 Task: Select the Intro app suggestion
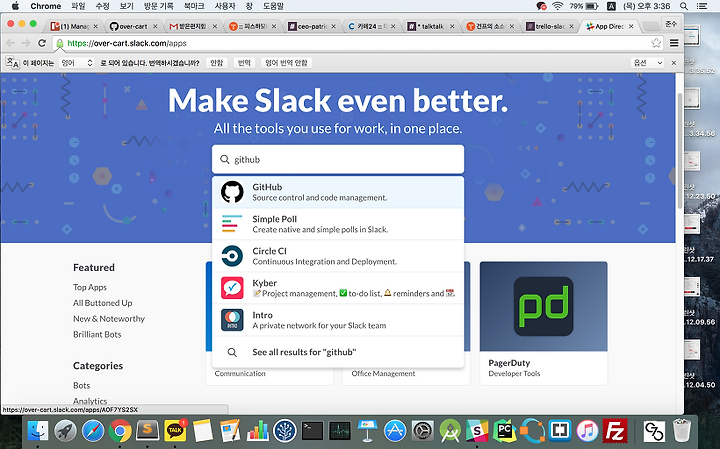338,320
